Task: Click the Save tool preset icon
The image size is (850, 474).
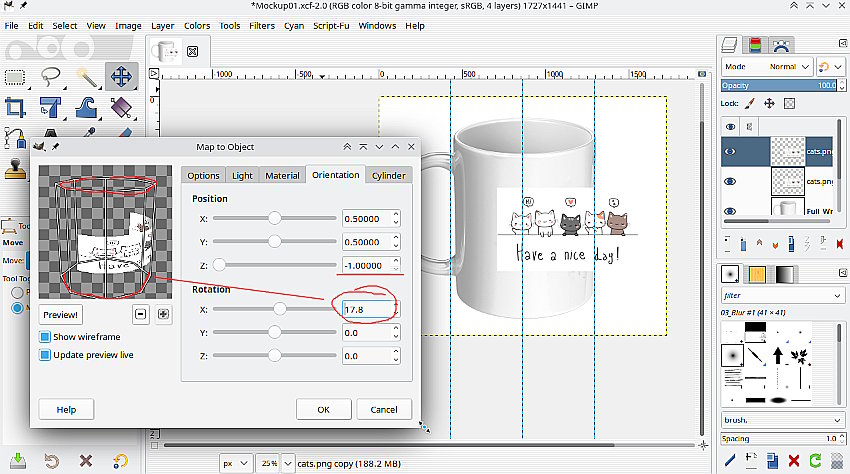Action: [16, 462]
